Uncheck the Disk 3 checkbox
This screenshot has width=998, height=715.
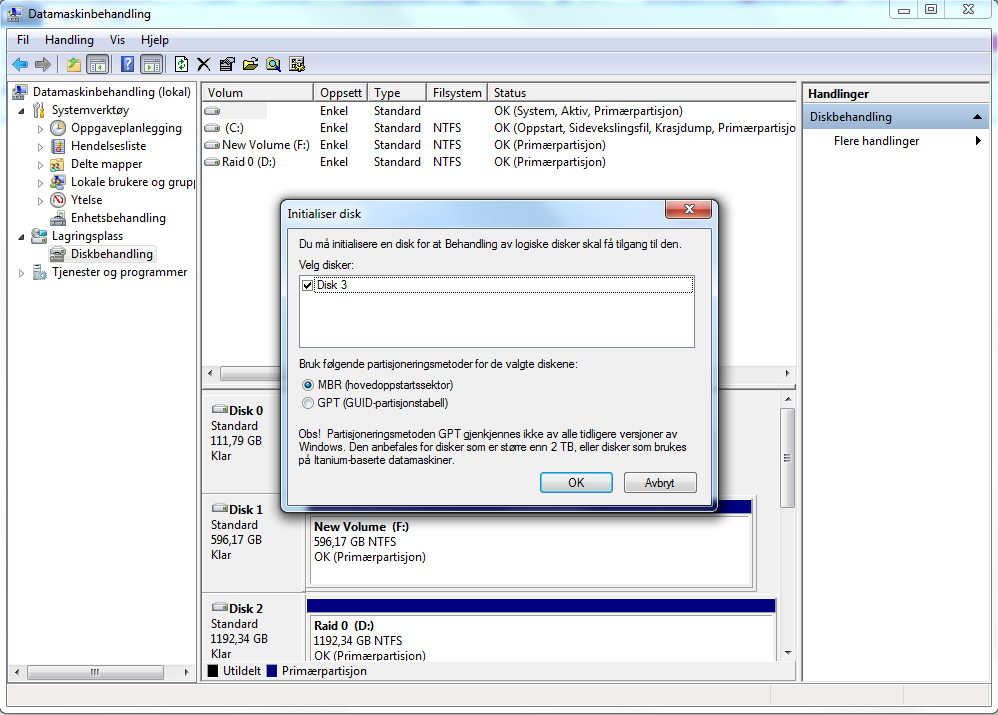point(307,285)
